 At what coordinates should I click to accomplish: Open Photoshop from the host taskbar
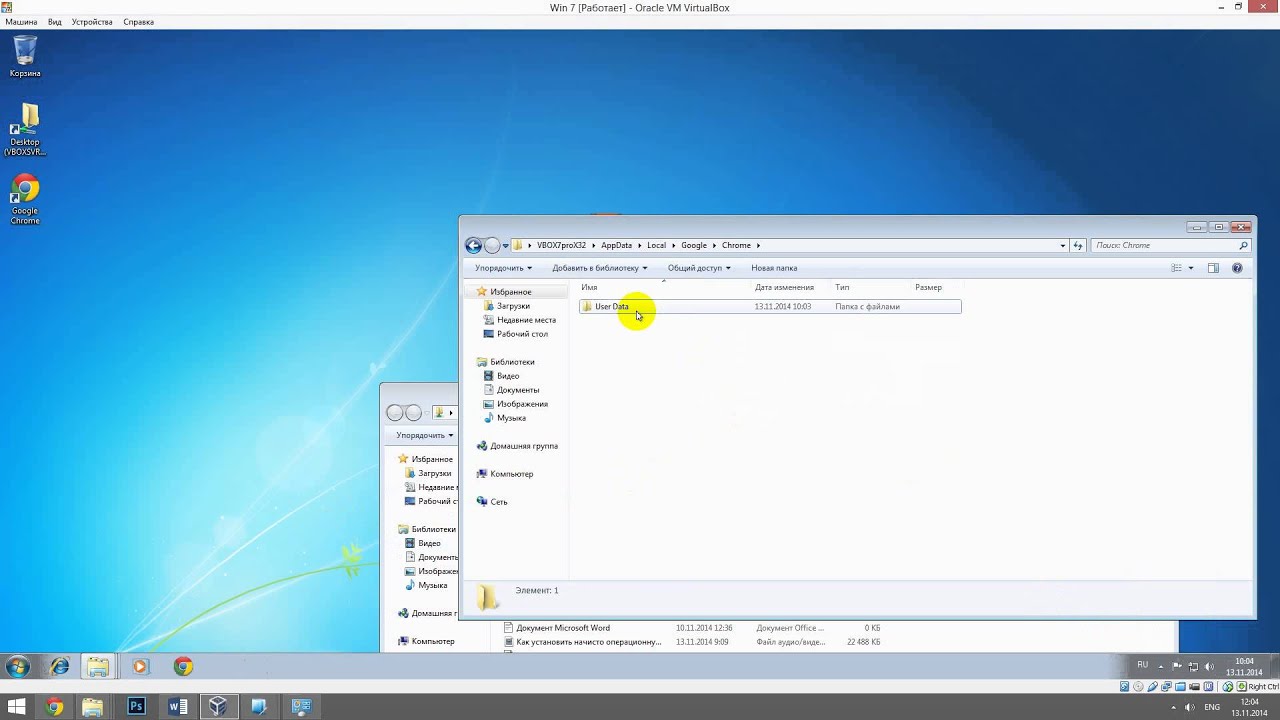(136, 707)
